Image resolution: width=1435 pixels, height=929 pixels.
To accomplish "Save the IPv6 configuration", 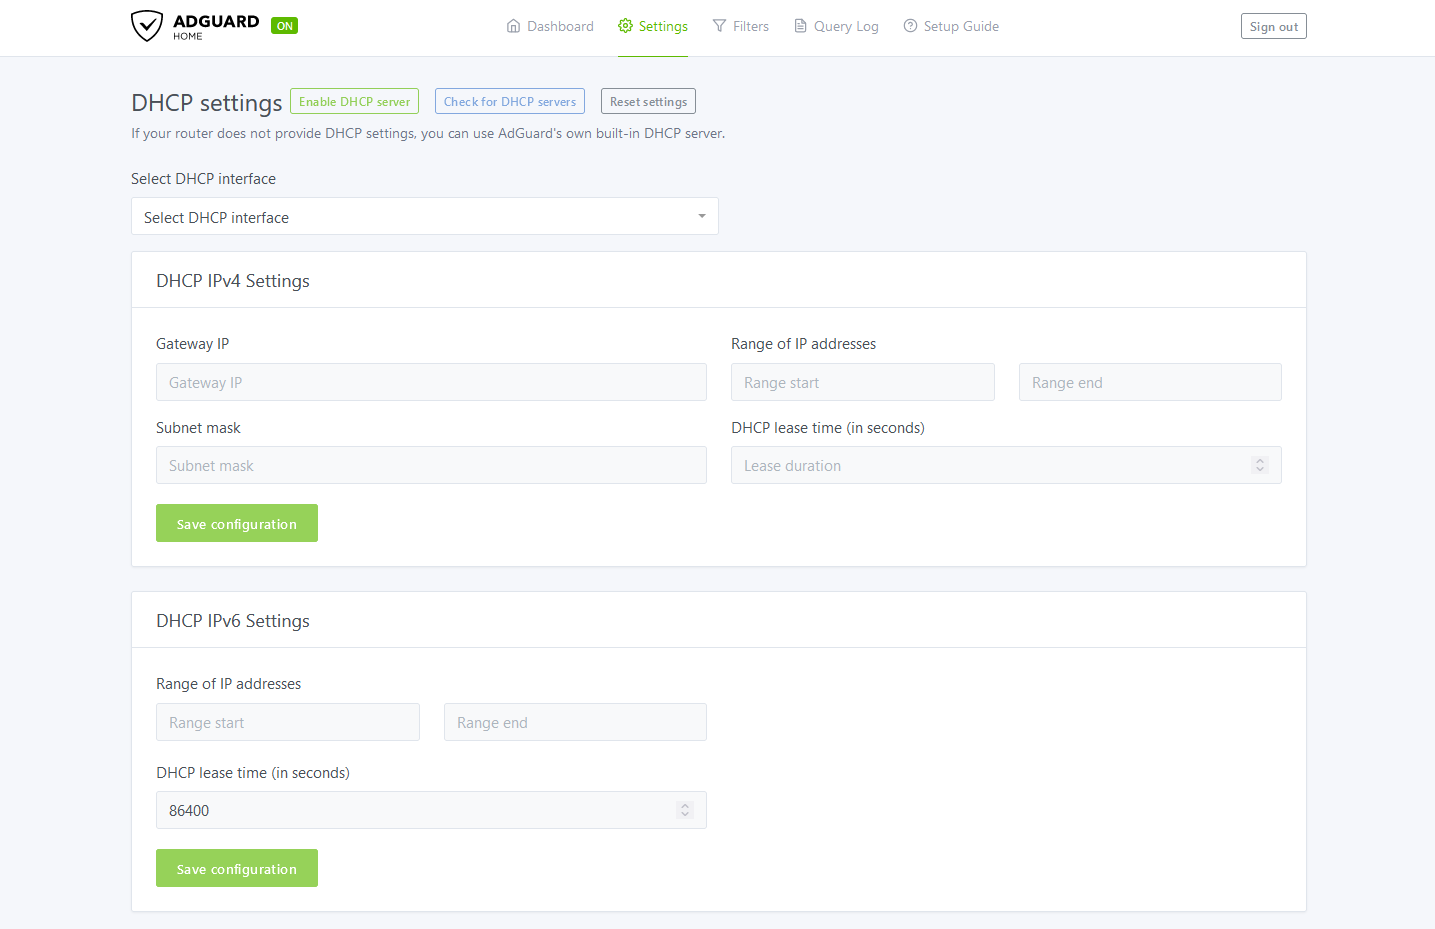I will coord(236,868).
